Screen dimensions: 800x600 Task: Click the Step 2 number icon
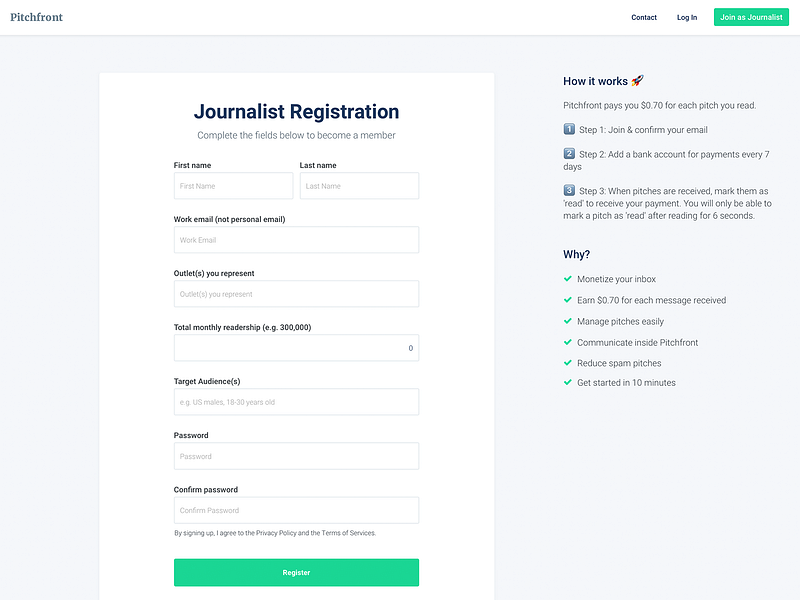(569, 154)
